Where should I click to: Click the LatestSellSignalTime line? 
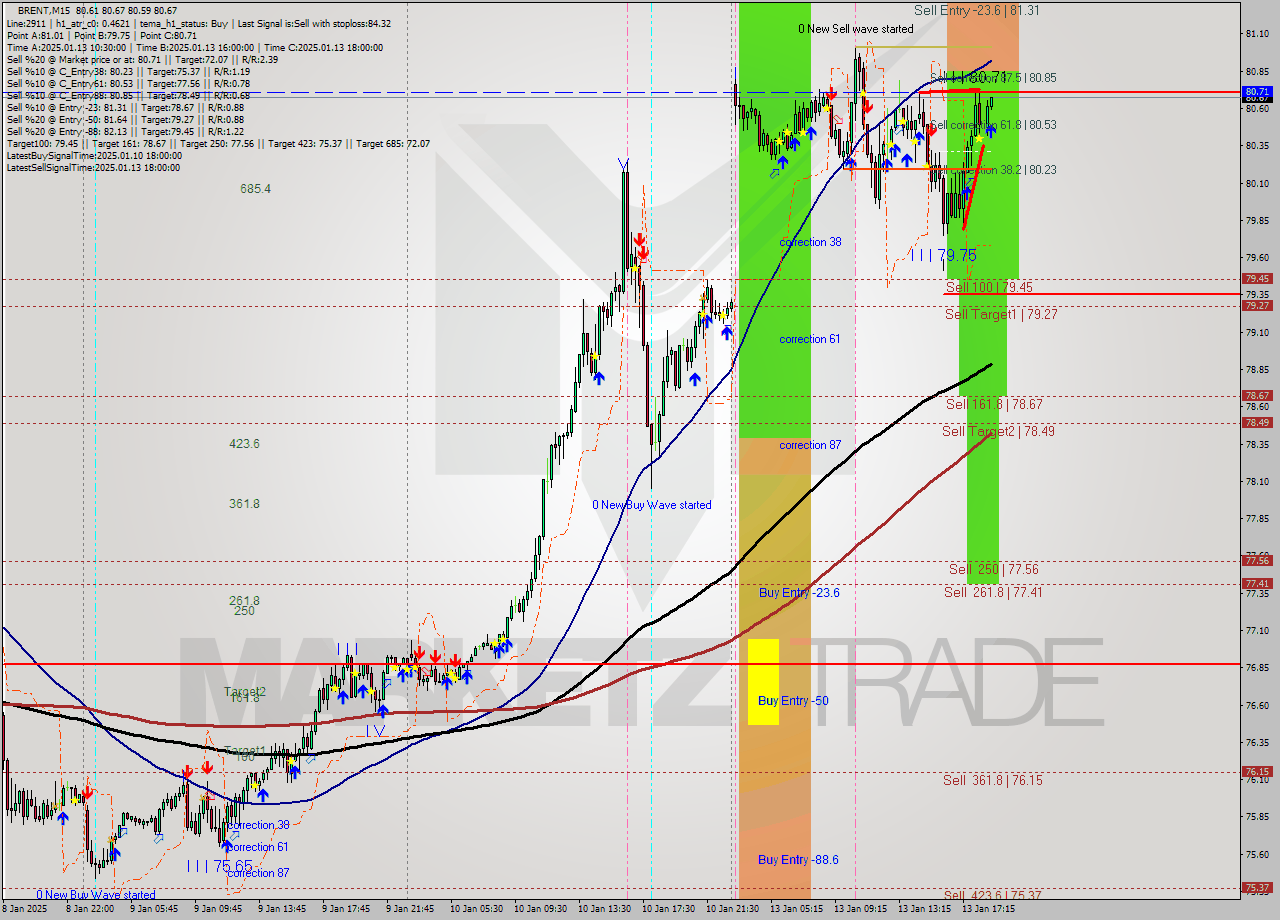click(x=93, y=167)
